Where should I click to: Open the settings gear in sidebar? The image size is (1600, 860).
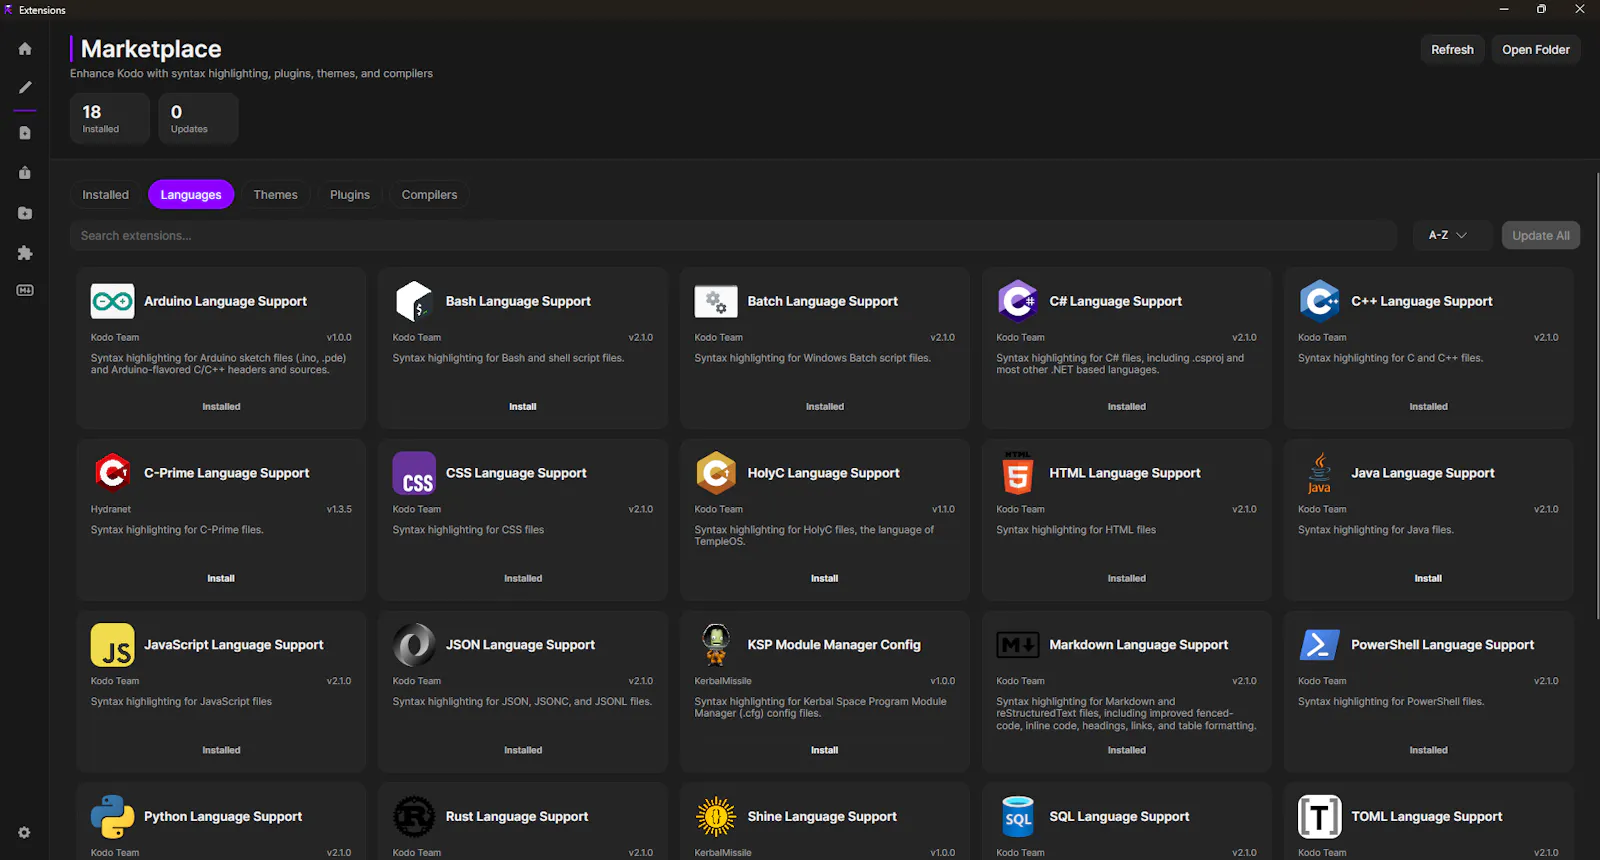pos(24,832)
